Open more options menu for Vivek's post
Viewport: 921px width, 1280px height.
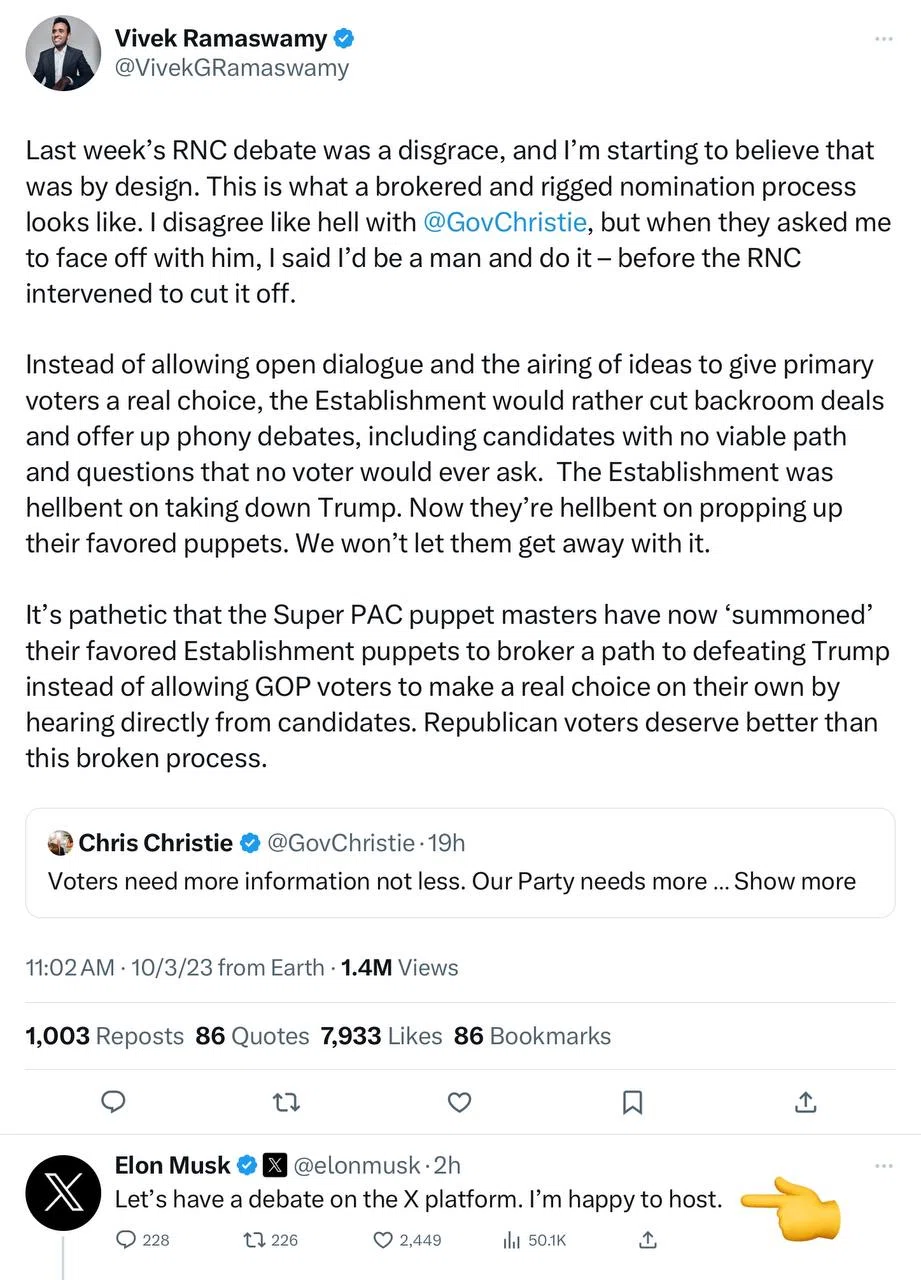[x=883, y=39]
